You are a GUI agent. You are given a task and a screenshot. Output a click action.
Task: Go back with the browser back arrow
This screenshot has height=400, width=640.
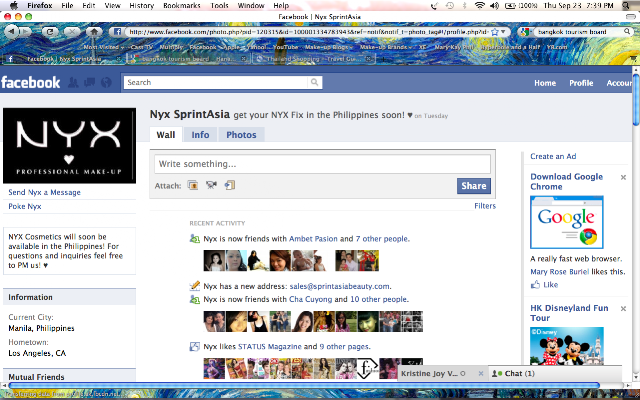(x=11, y=31)
